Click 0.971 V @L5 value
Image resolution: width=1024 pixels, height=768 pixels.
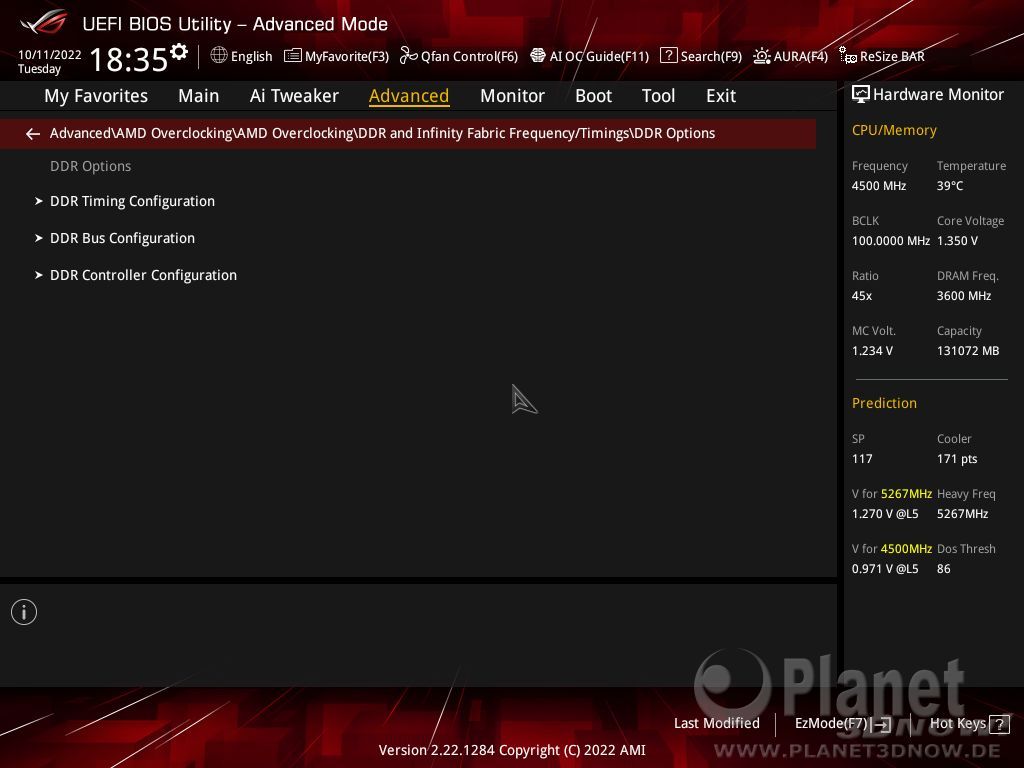[885, 569]
